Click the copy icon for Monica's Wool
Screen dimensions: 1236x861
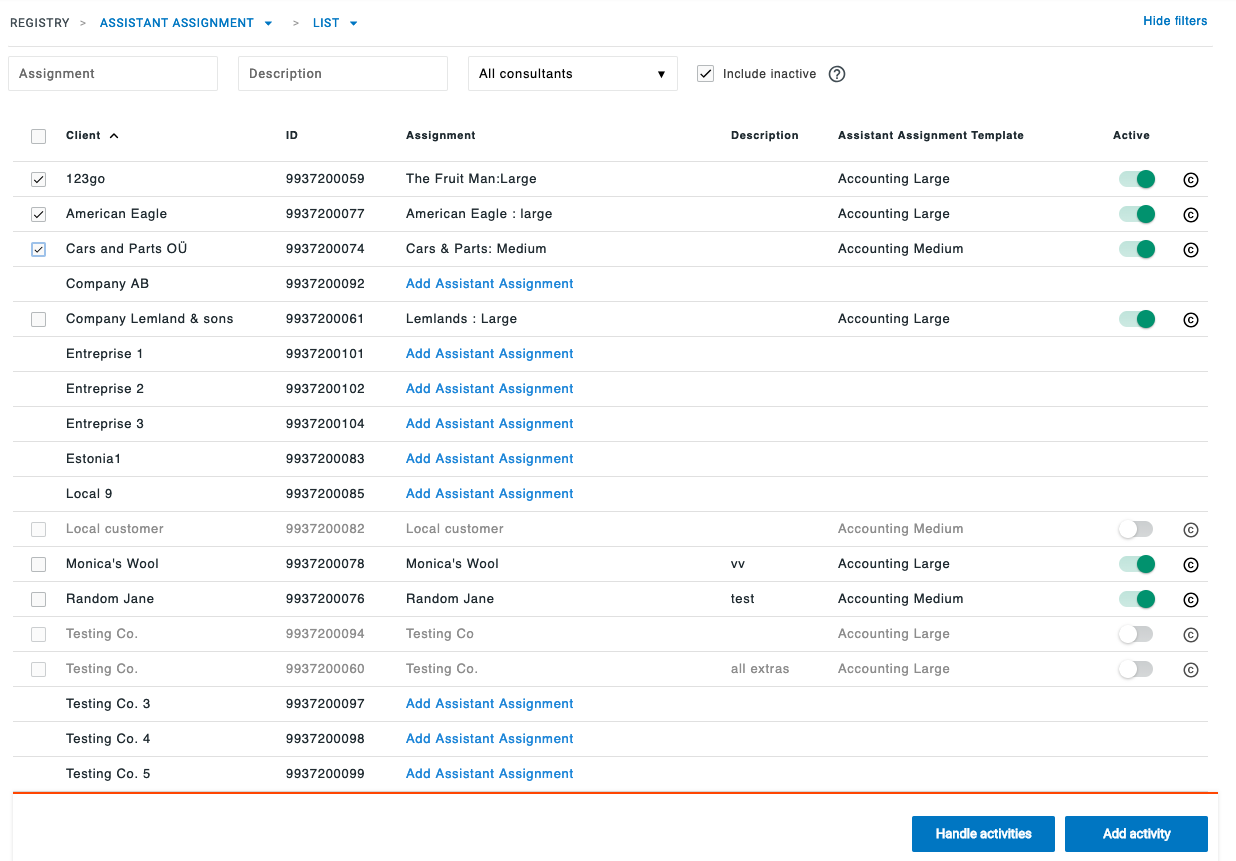pos(1190,565)
